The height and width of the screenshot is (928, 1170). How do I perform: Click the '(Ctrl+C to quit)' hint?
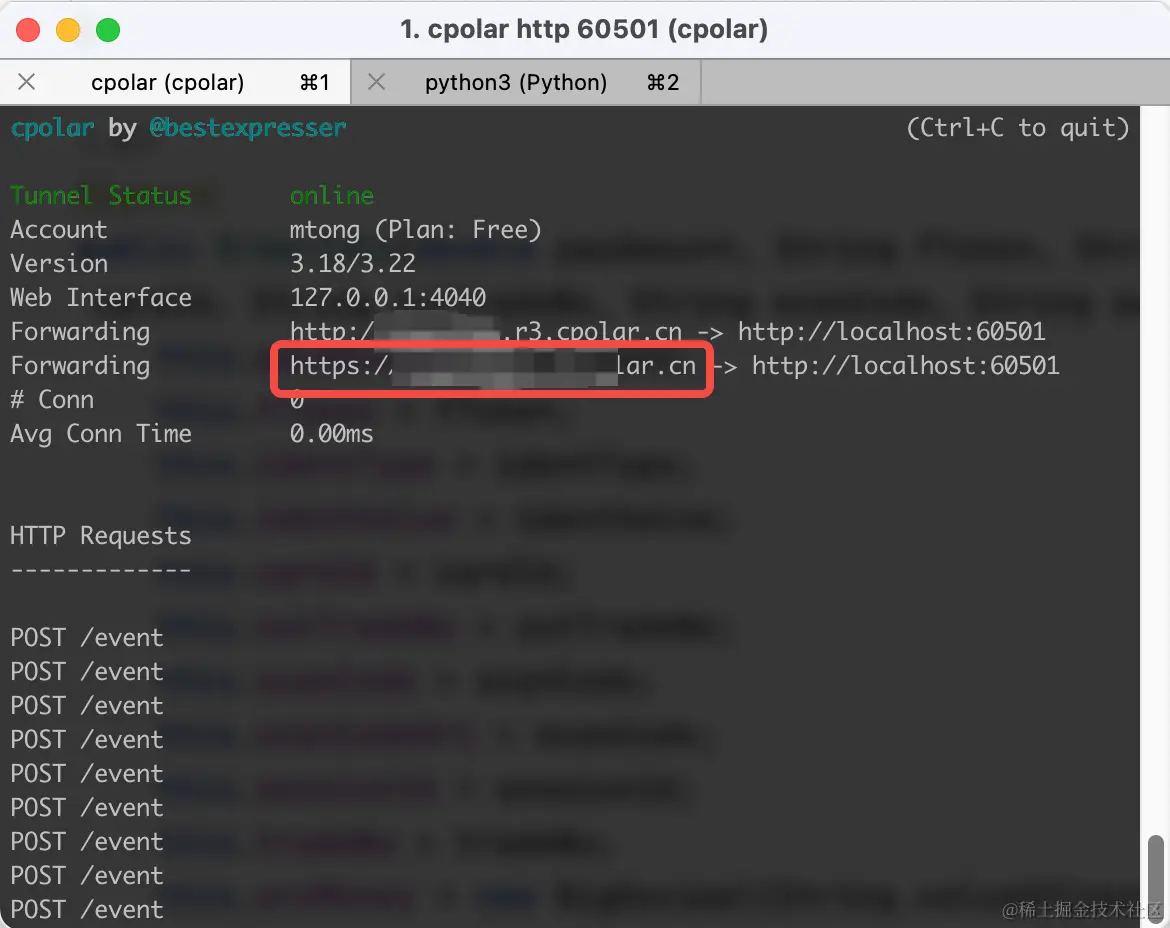(1018, 128)
